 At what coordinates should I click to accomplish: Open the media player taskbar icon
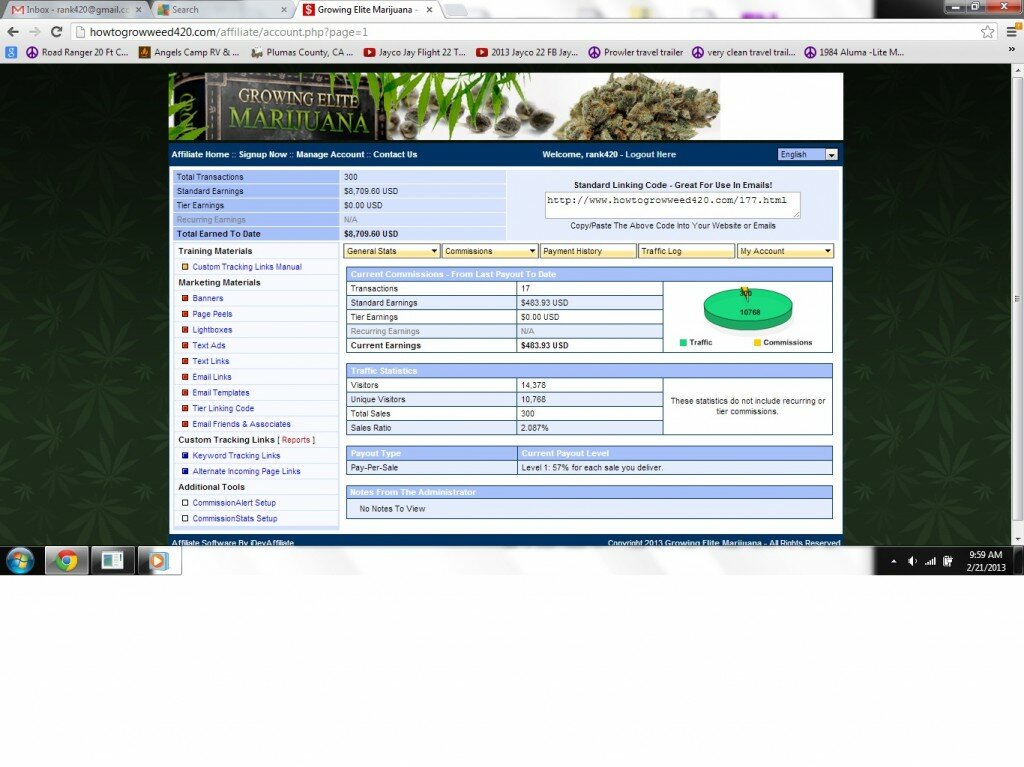[159, 561]
